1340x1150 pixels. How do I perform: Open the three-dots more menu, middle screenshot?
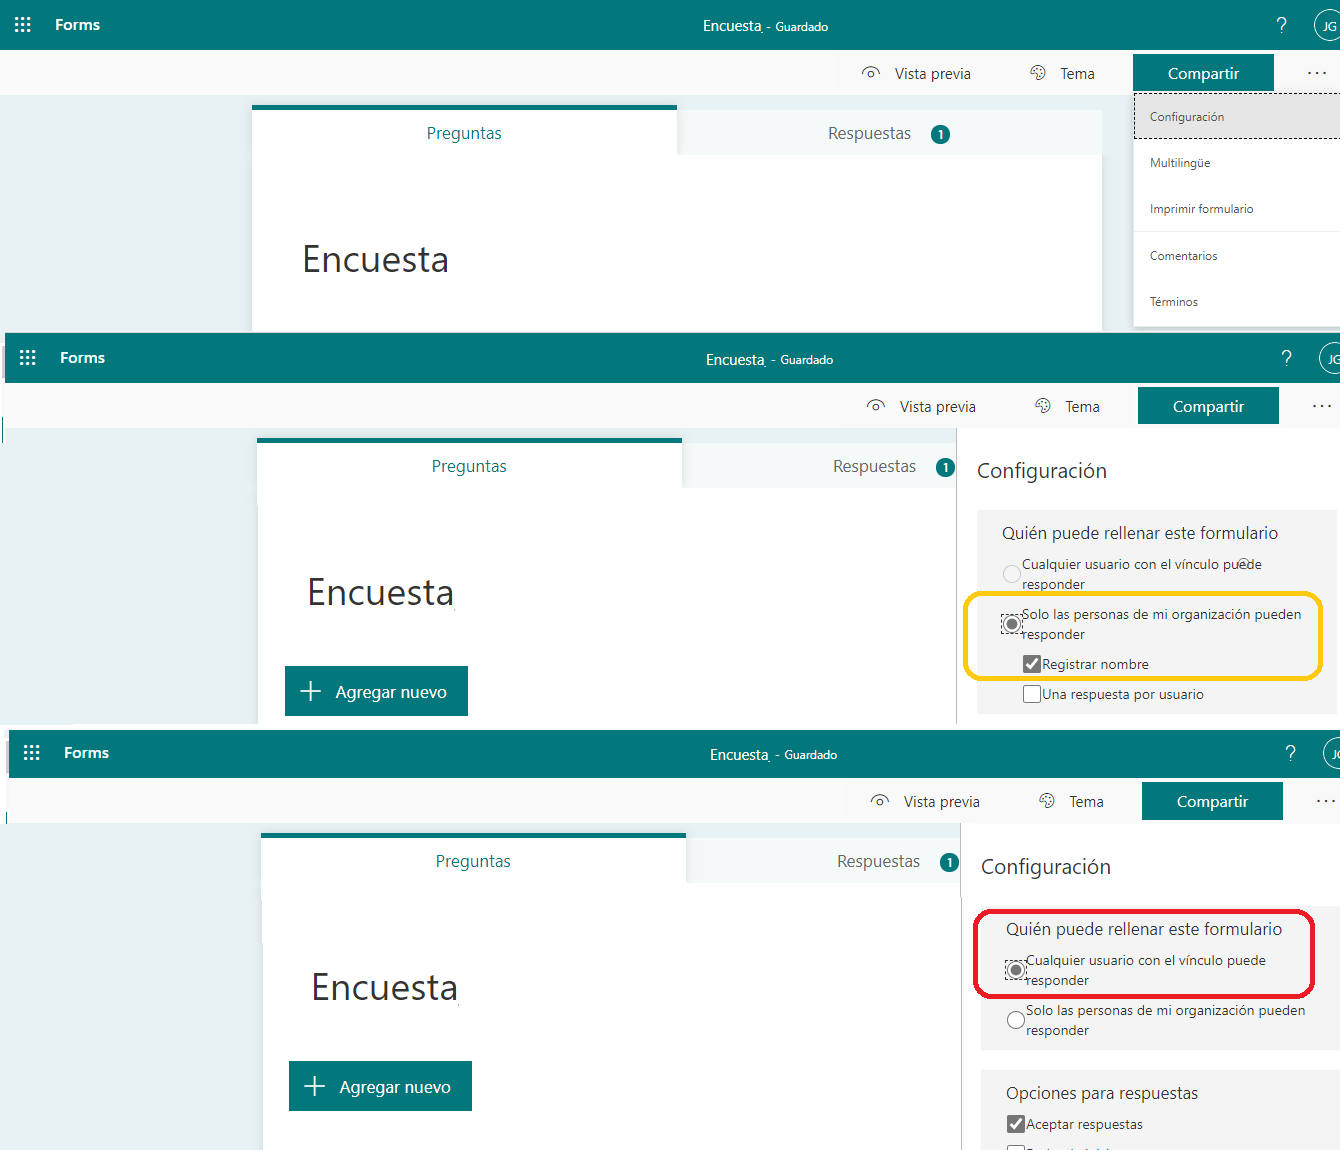[x=1322, y=406]
